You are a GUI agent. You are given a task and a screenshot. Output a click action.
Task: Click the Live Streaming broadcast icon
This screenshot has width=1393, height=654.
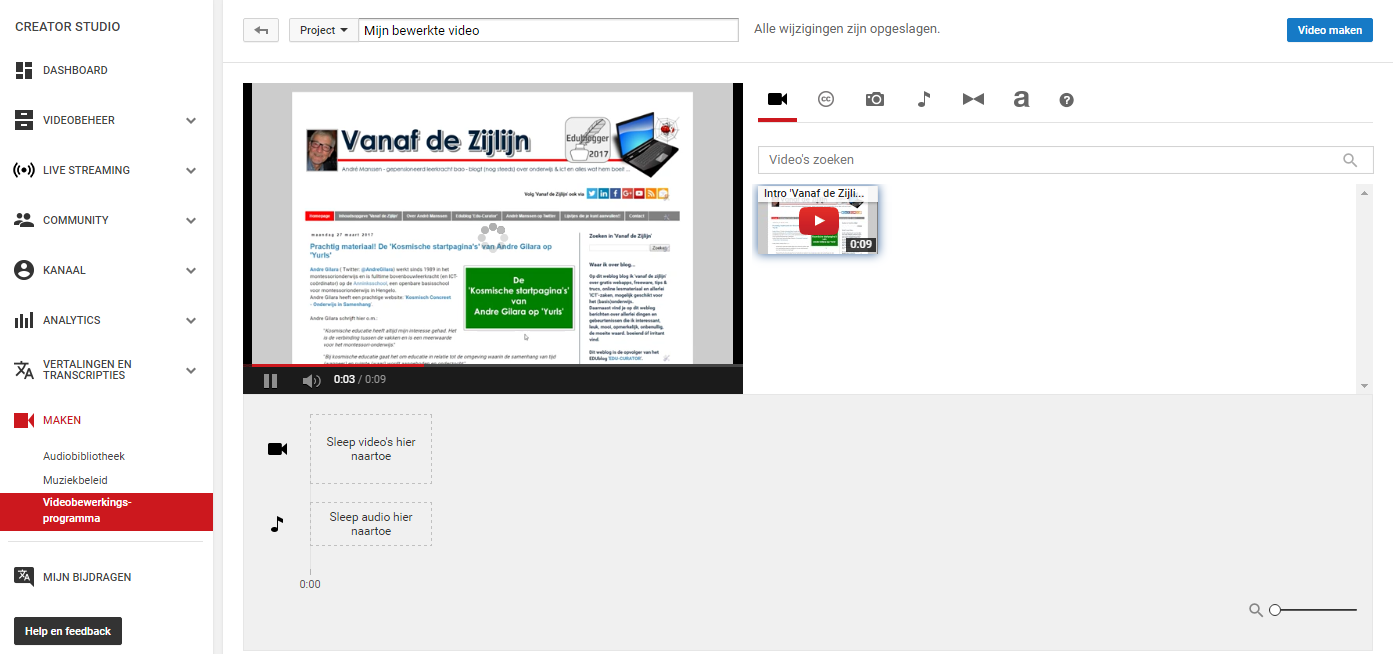coord(24,170)
